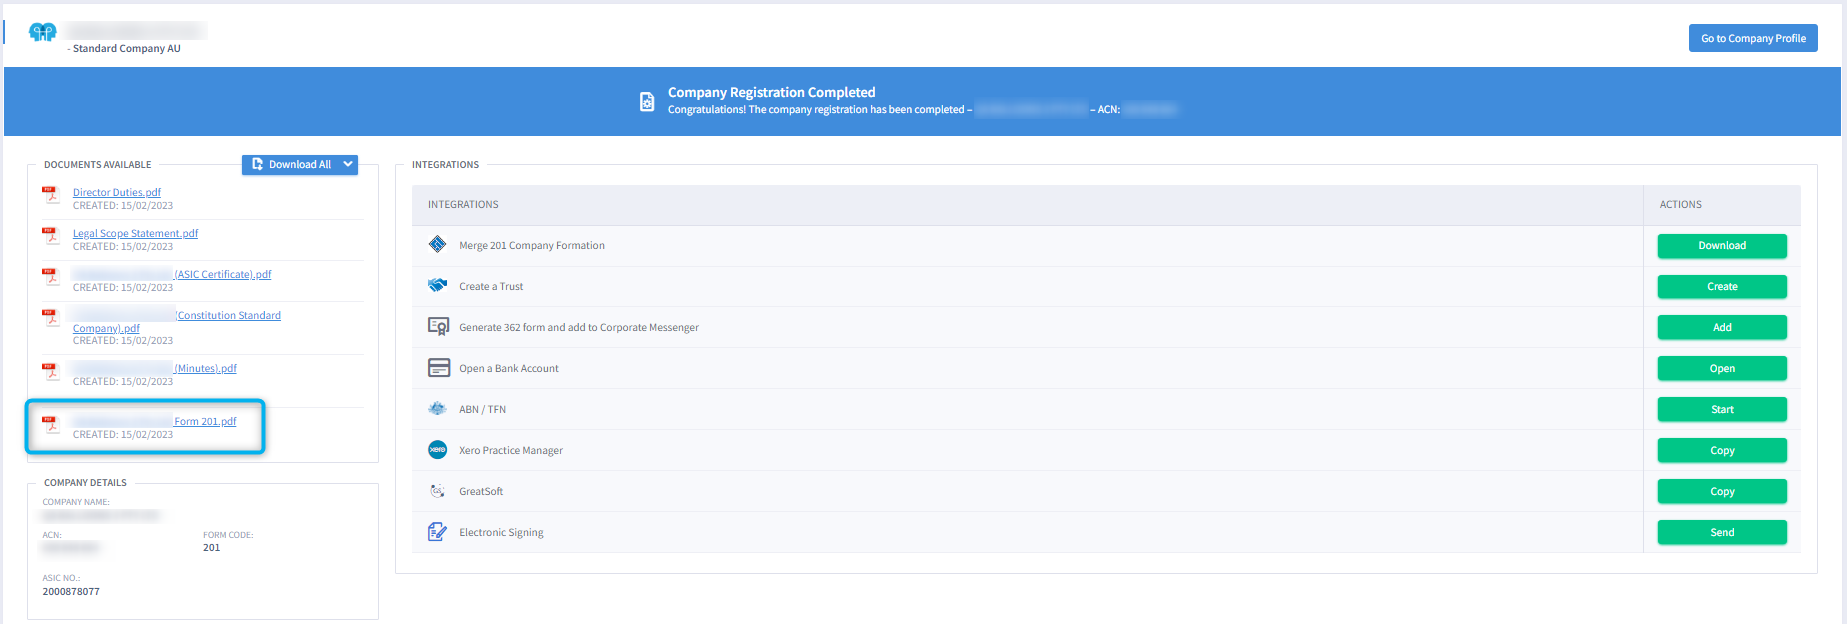Click the PDF icon next to Legal Scope Statement
The height and width of the screenshot is (624, 1847).
[x=51, y=236]
